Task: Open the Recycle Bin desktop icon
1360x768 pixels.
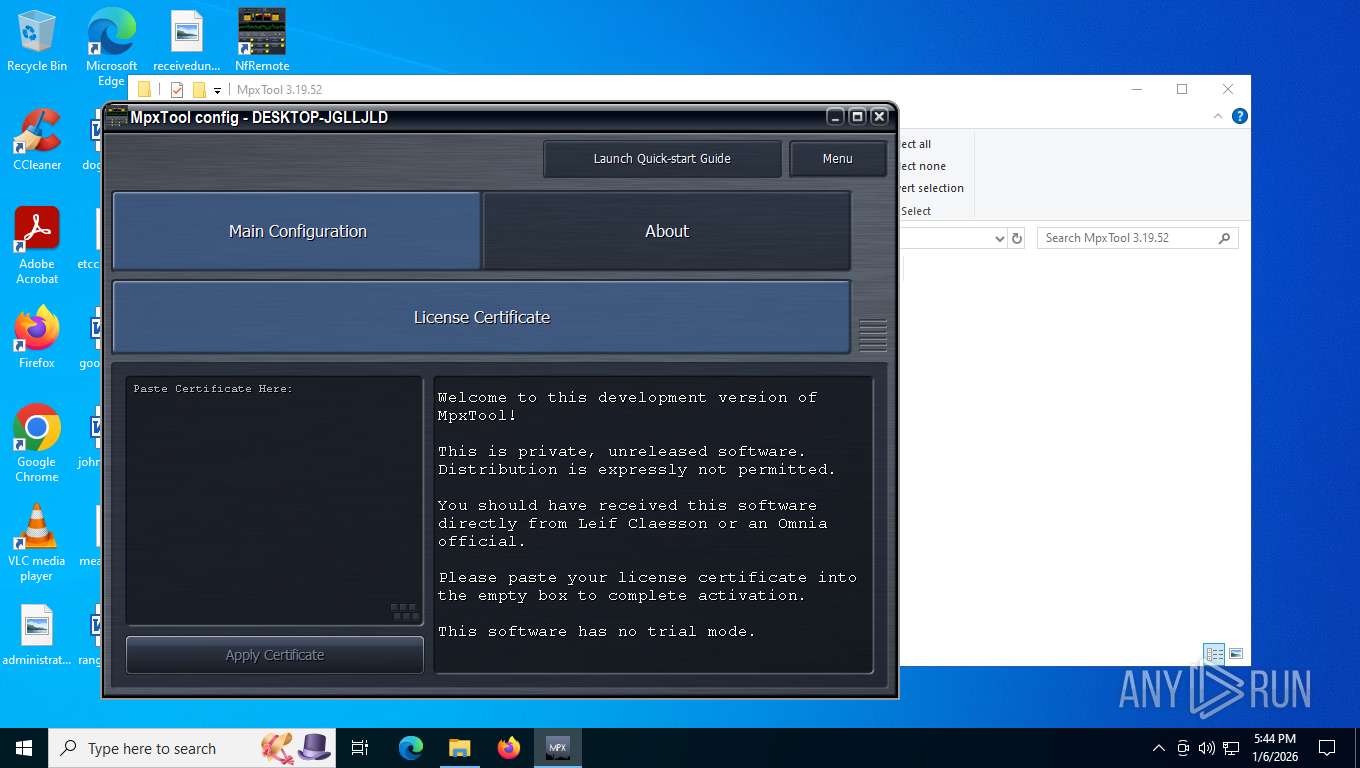Action: pos(37,41)
